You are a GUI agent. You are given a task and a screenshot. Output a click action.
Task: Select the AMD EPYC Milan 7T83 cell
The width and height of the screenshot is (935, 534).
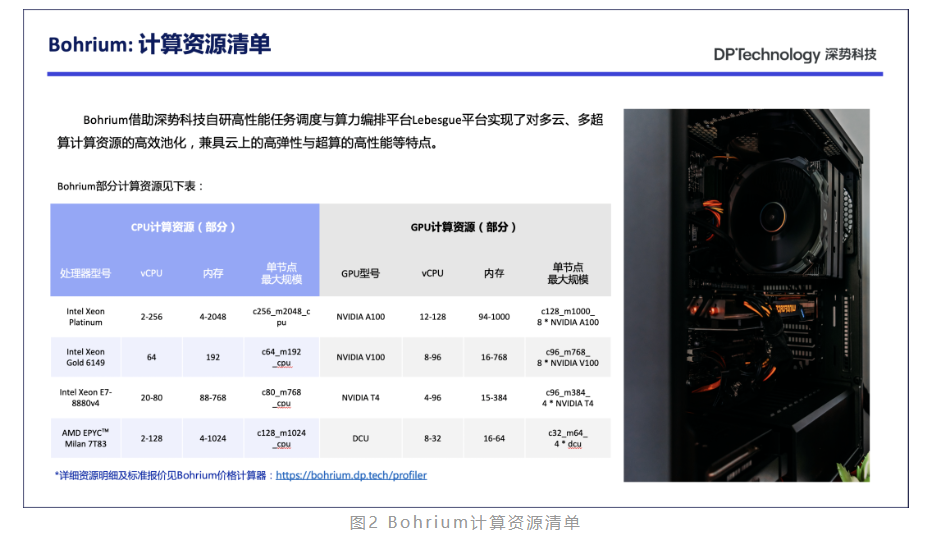[x=86, y=438]
